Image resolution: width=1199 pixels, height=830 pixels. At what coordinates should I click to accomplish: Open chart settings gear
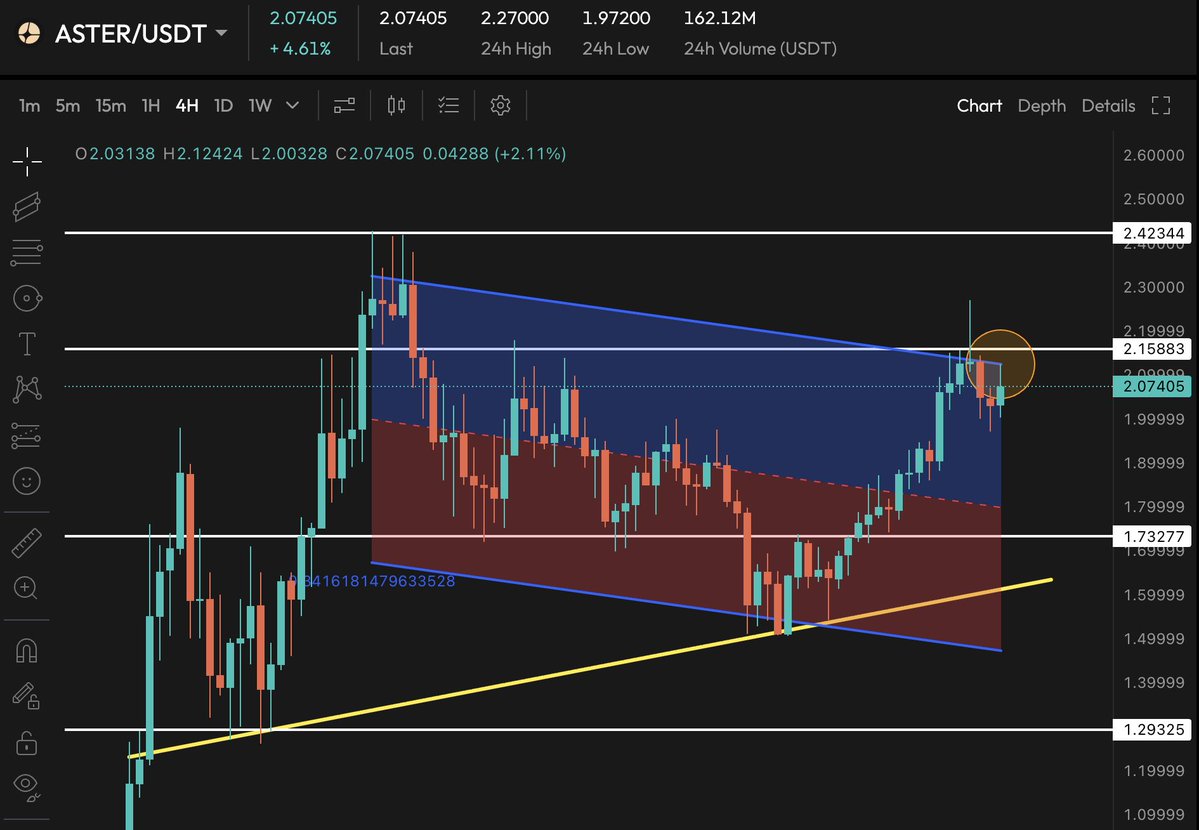coord(500,106)
